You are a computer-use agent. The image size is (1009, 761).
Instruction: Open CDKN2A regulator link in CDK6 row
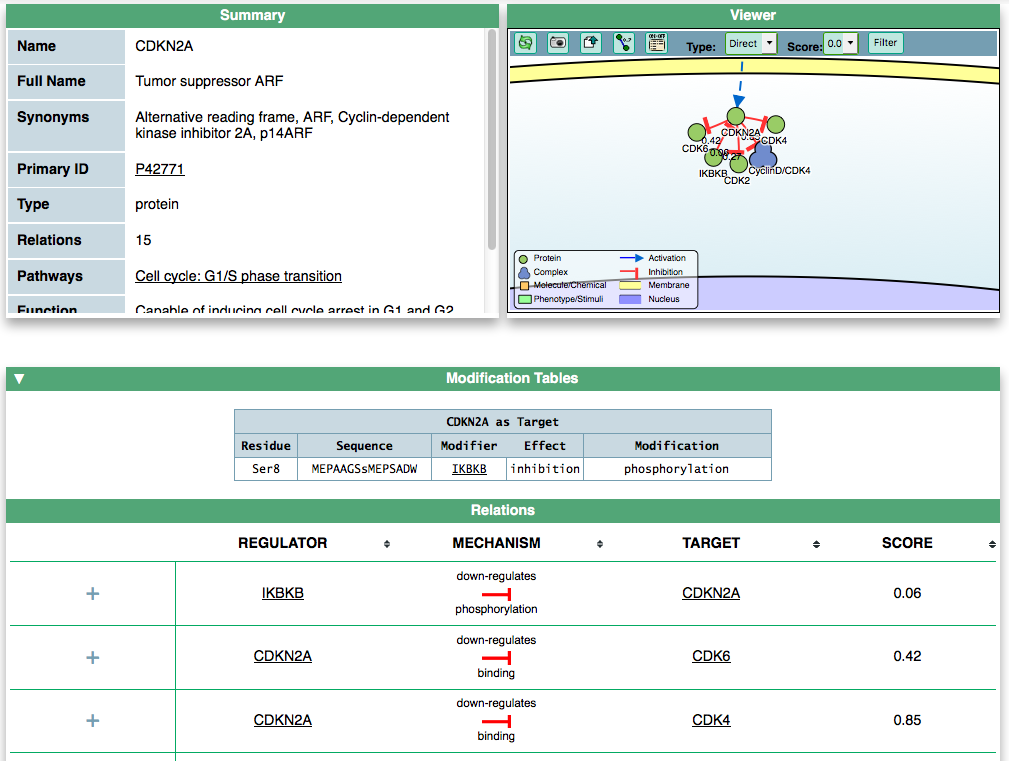click(x=282, y=656)
